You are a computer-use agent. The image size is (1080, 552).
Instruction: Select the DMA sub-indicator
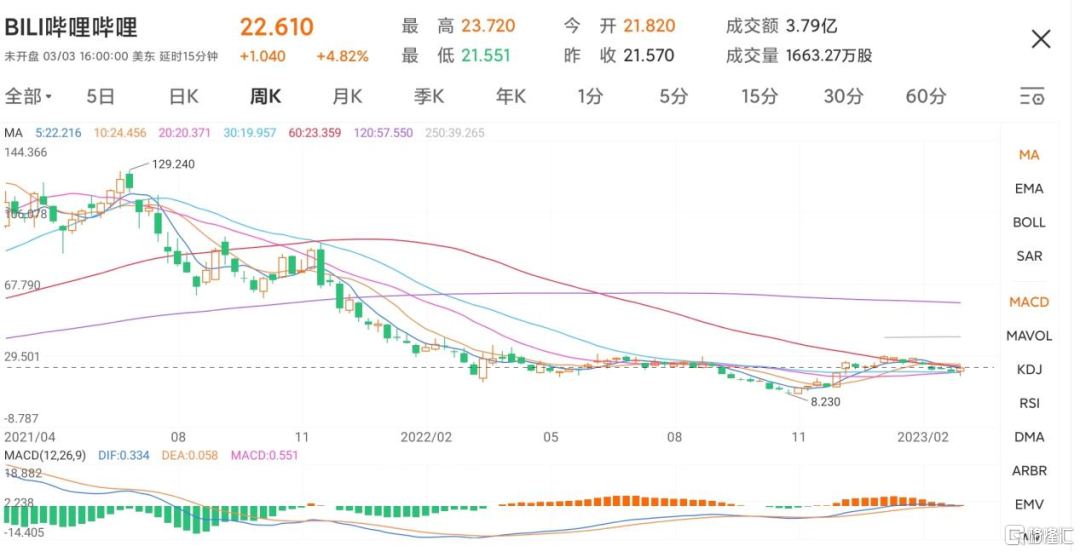coord(1029,437)
